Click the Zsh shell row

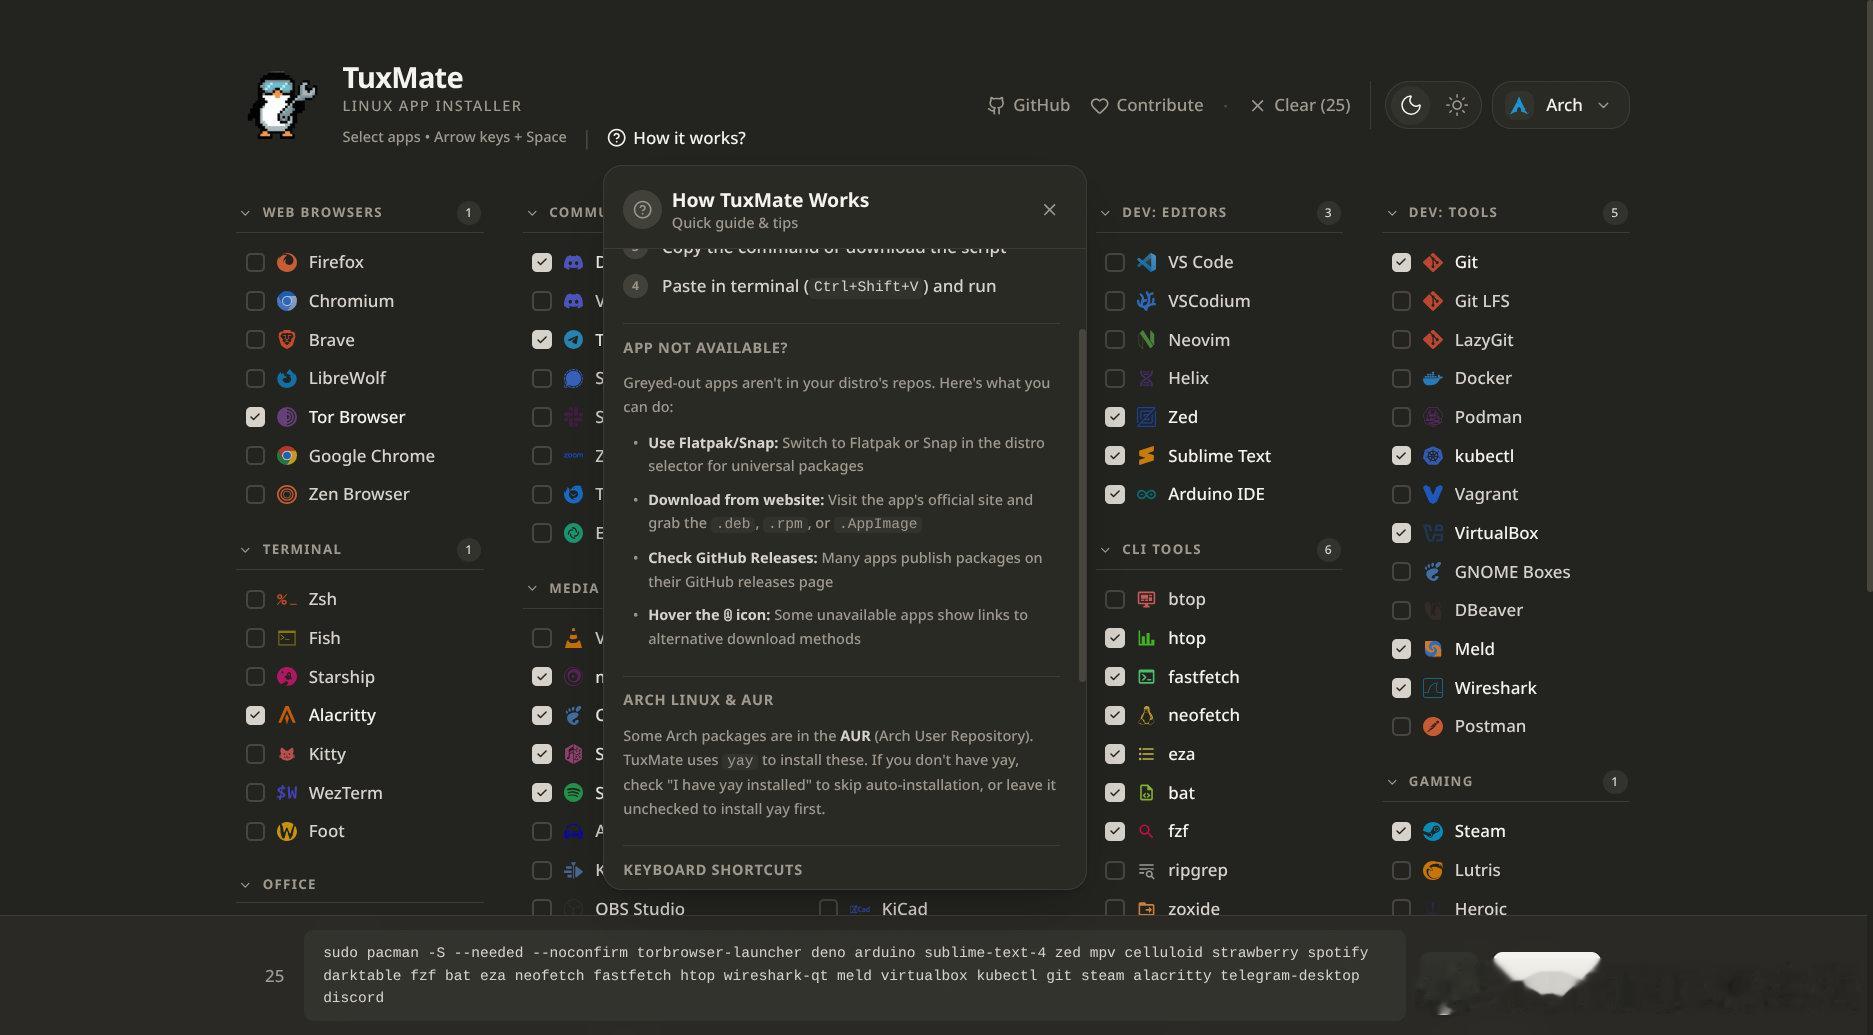pos(360,599)
